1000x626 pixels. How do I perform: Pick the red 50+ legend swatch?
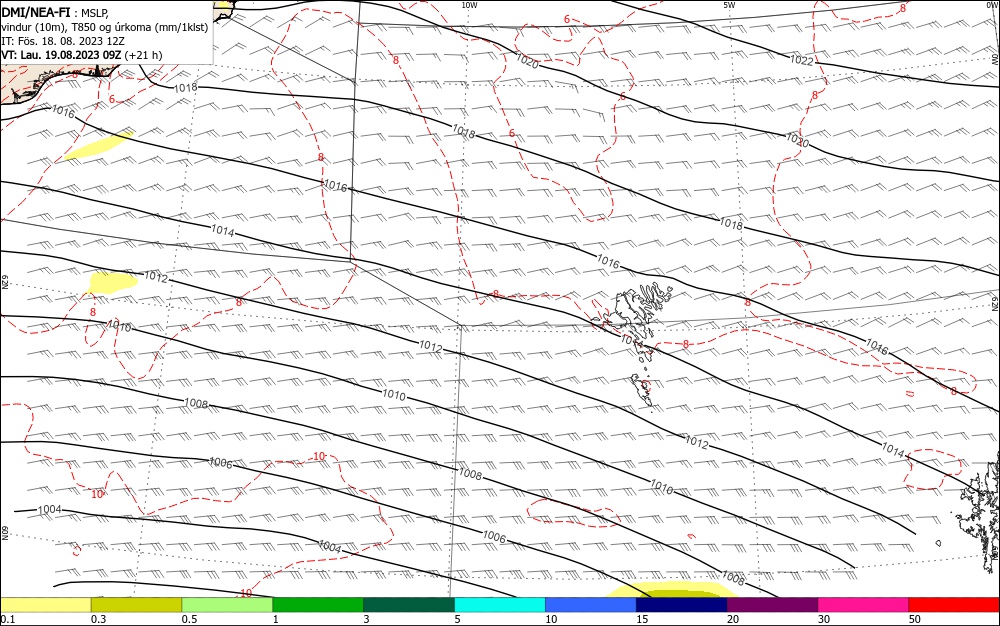point(954,604)
